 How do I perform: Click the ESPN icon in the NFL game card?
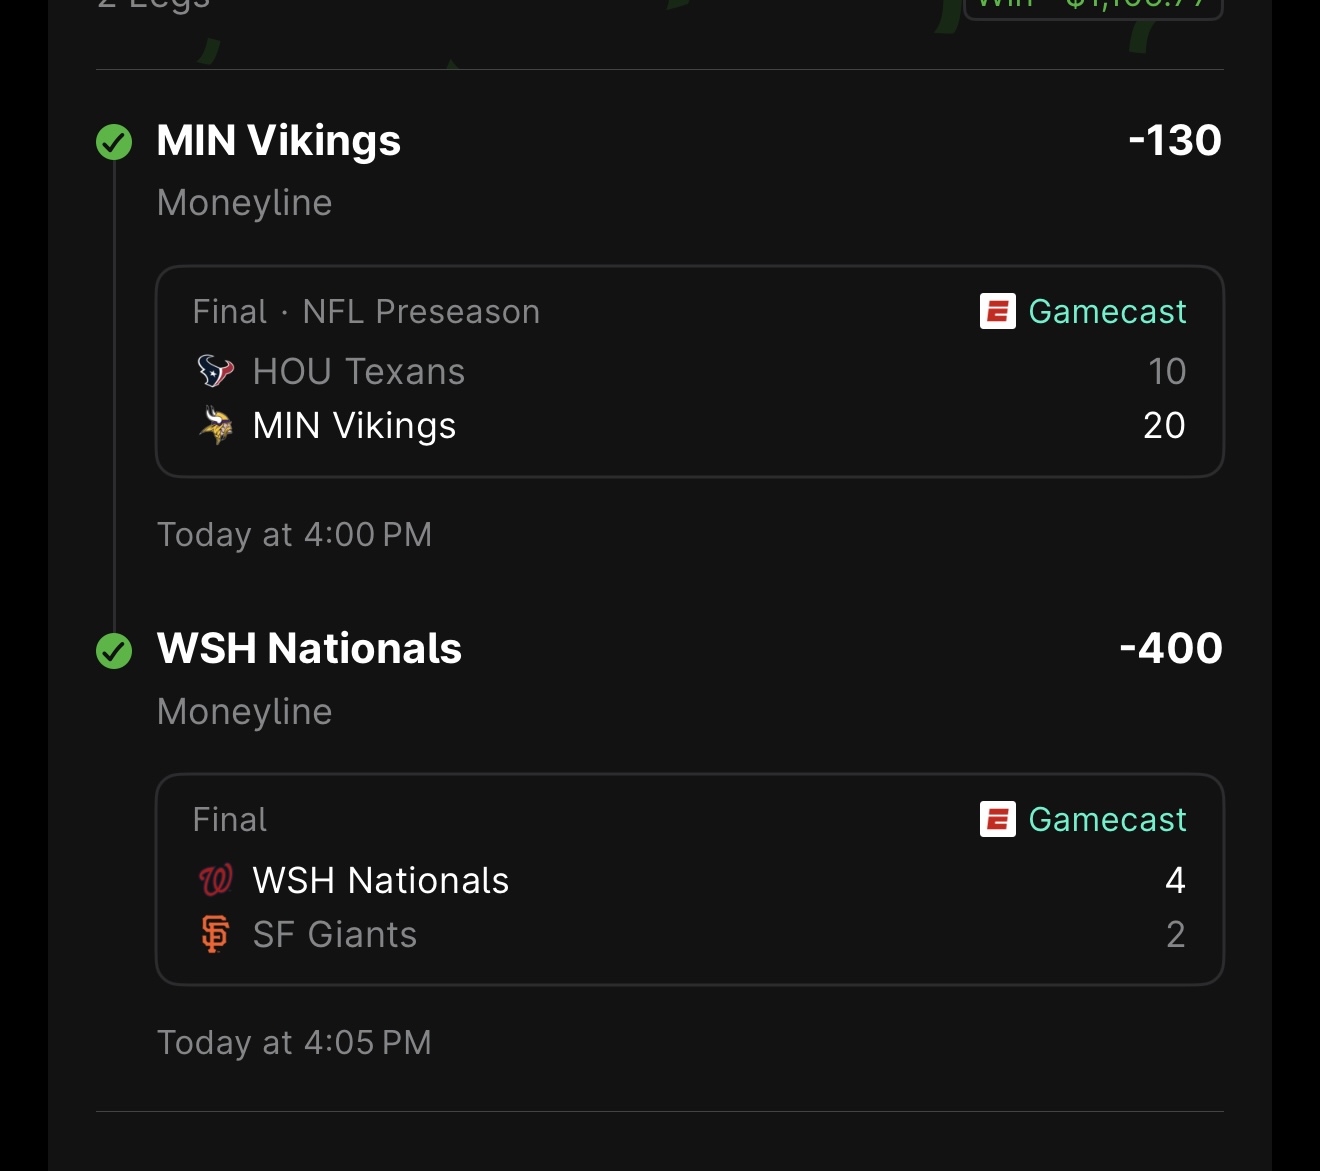[x=997, y=311]
